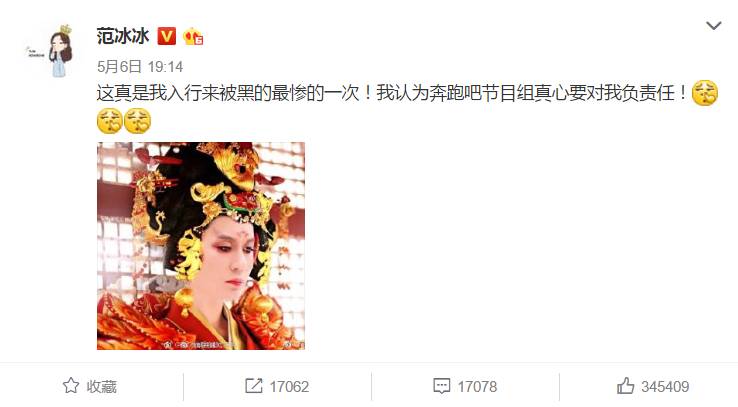Enlarge the attached costume photo
738x407 pixels.
point(201,246)
